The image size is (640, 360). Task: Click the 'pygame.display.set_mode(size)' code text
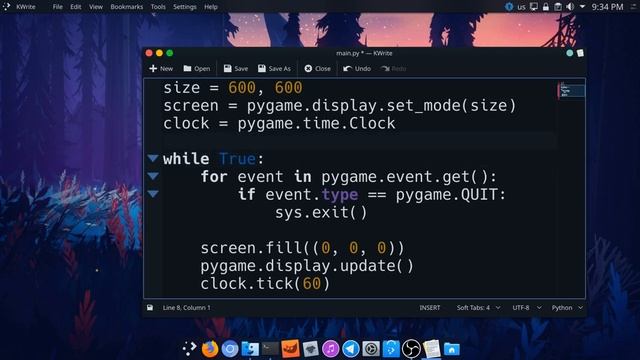[x=381, y=106]
